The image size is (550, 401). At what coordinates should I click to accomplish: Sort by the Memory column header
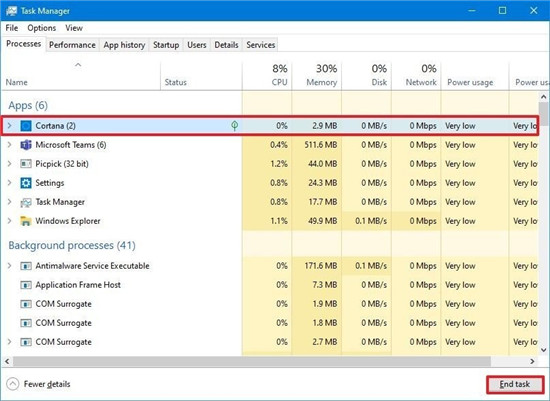pos(317,75)
